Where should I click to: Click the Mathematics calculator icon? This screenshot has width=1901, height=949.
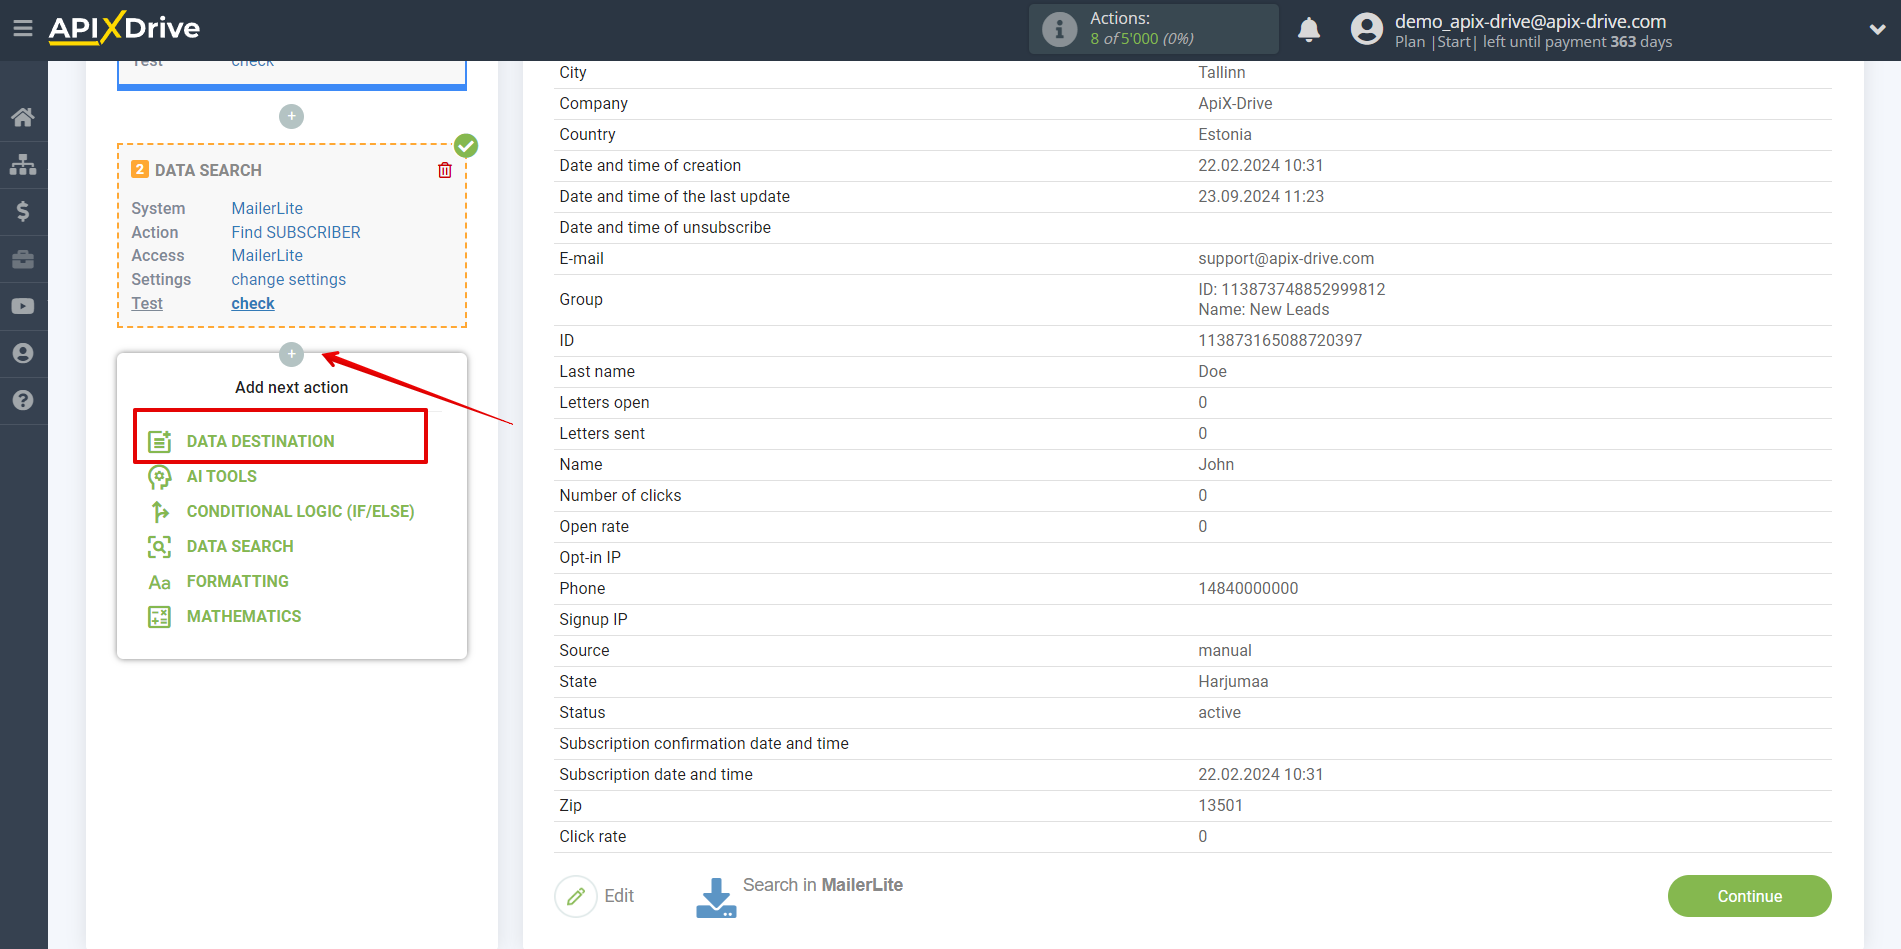[160, 617]
